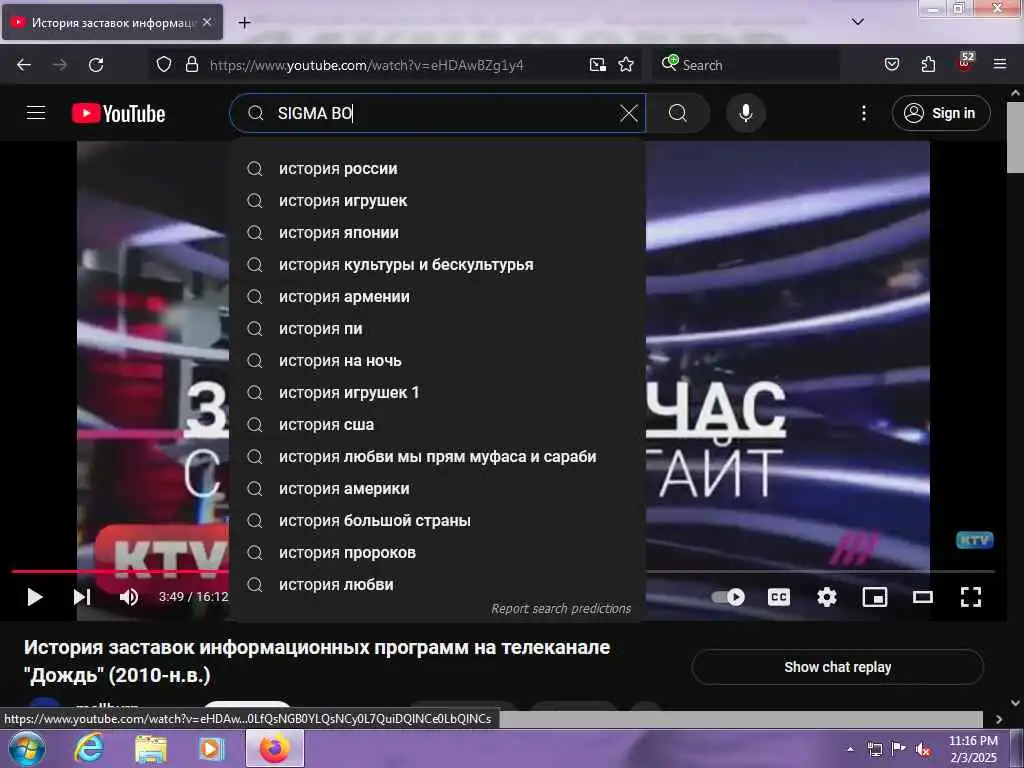
Task: Pick suggestion история пророков
Action: coord(438,552)
